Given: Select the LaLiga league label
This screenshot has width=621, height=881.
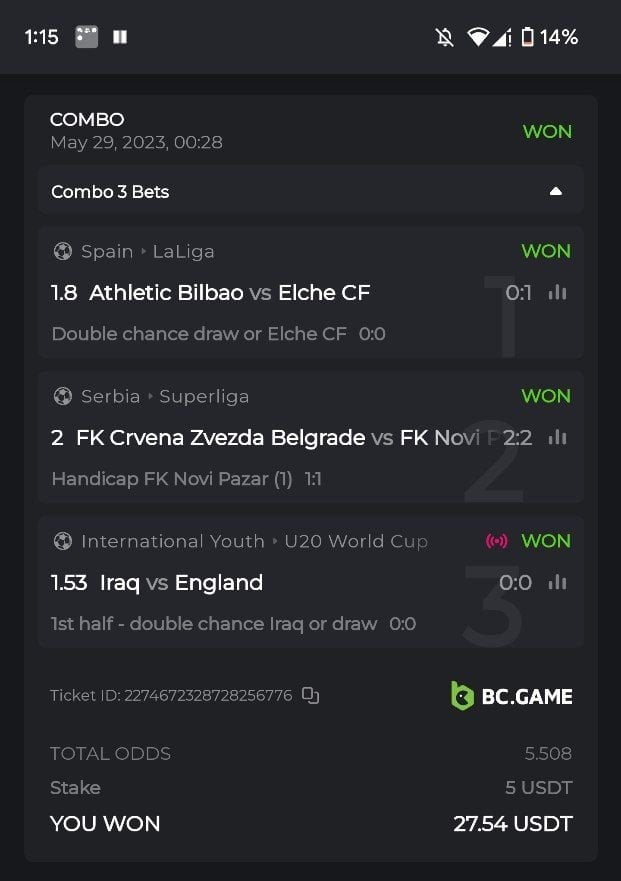Looking at the screenshot, I should pyautogui.click(x=183, y=251).
